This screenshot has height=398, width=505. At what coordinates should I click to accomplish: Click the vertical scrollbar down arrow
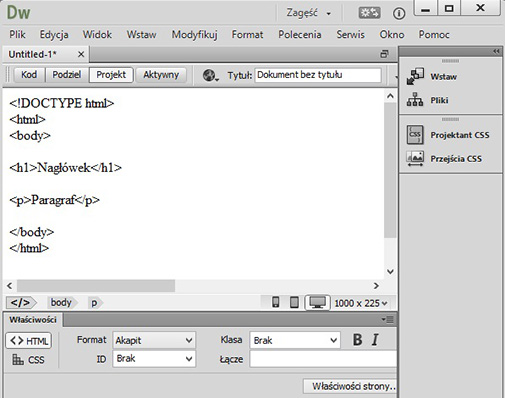[390, 272]
